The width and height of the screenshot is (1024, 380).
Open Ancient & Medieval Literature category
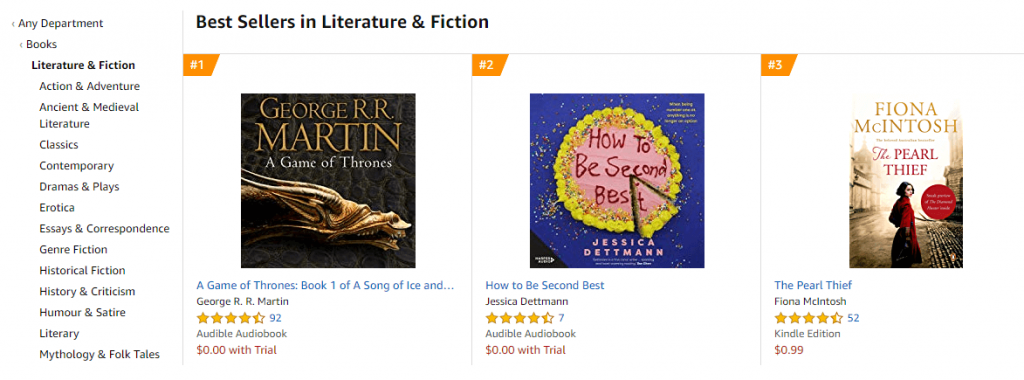coord(89,116)
